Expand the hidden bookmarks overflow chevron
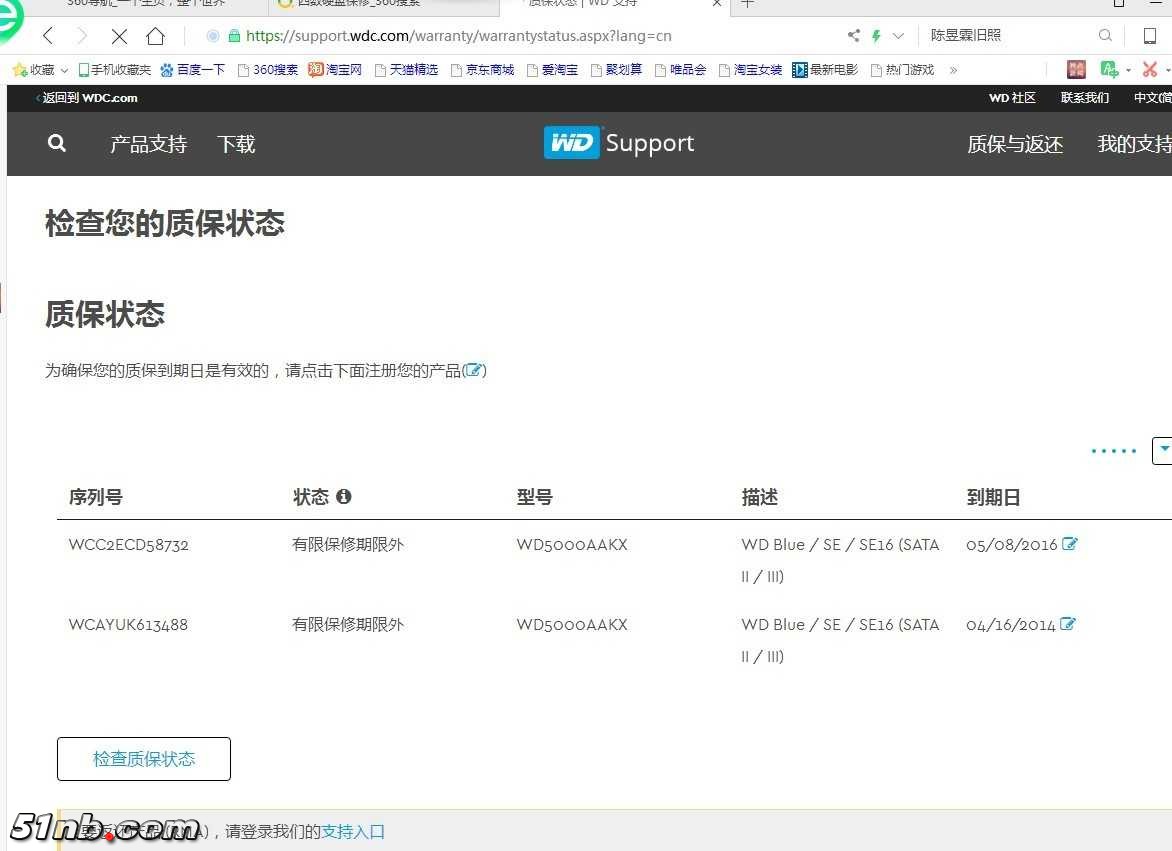Viewport: 1172px width, 851px height. click(953, 70)
